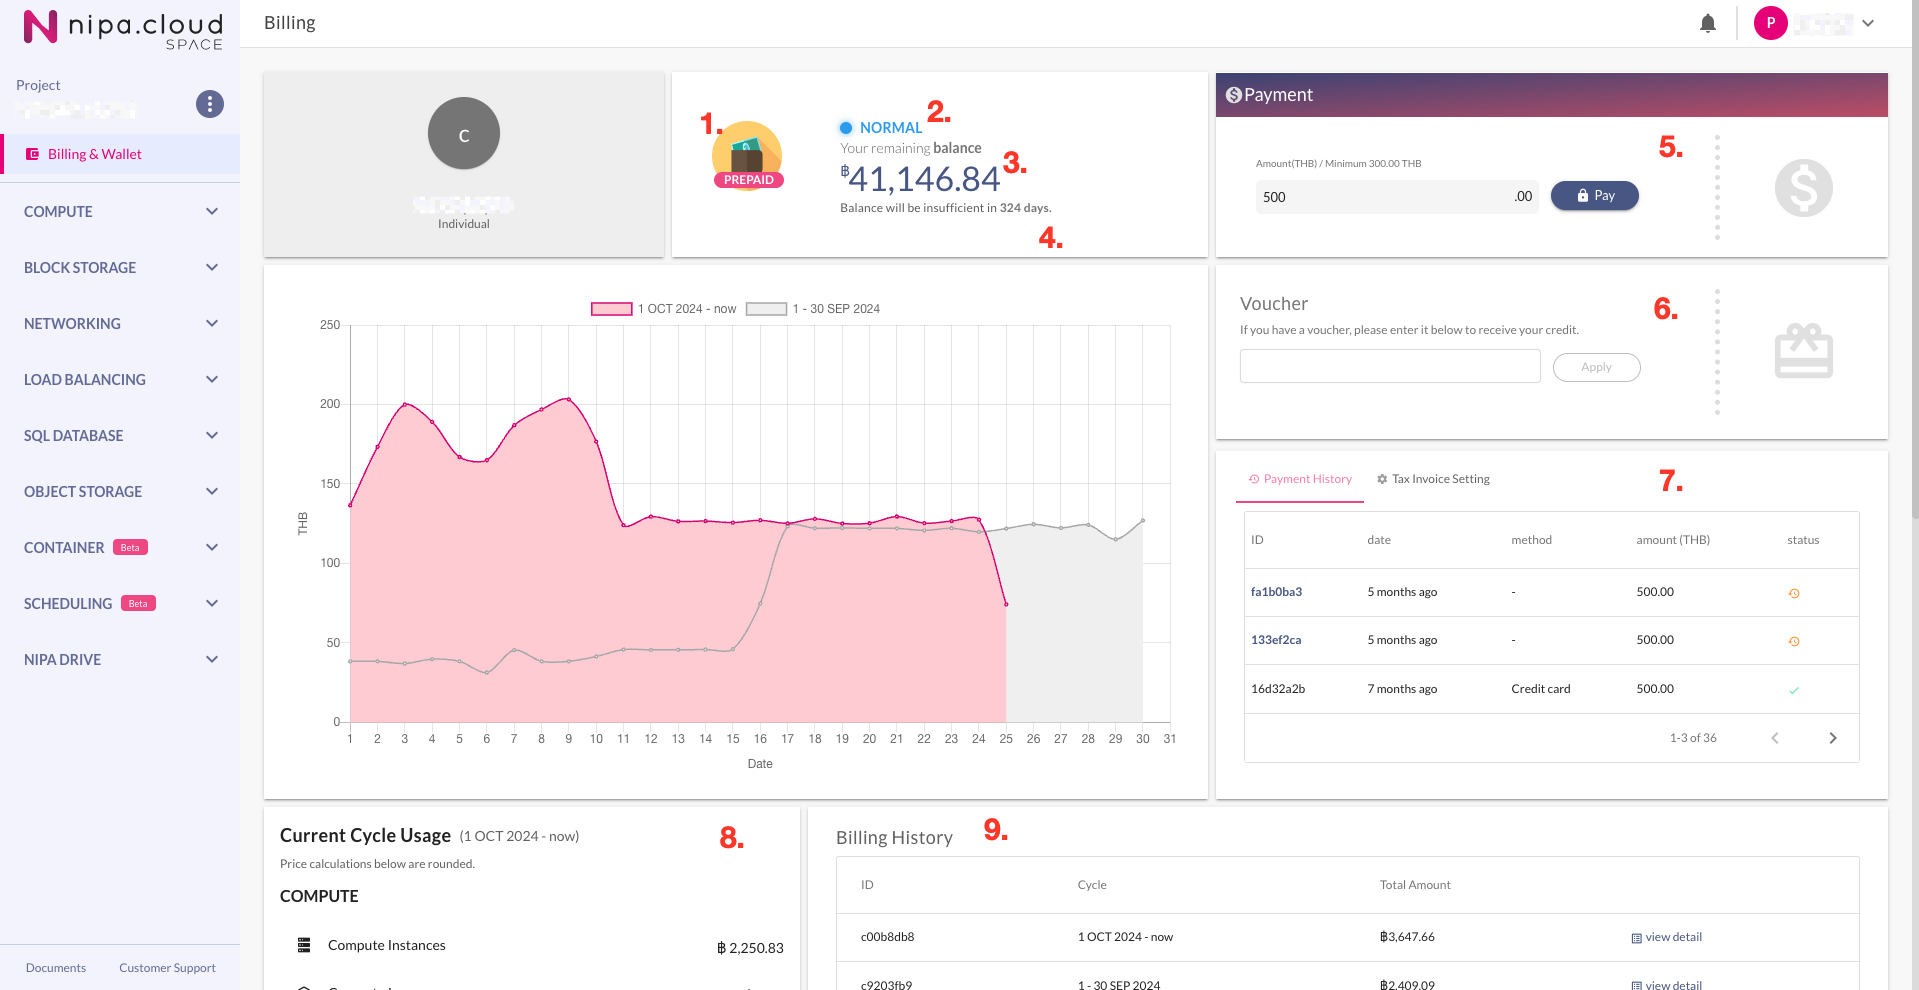Click the Credit card method cell
Image resolution: width=1919 pixels, height=990 pixels.
pyautogui.click(x=1541, y=689)
